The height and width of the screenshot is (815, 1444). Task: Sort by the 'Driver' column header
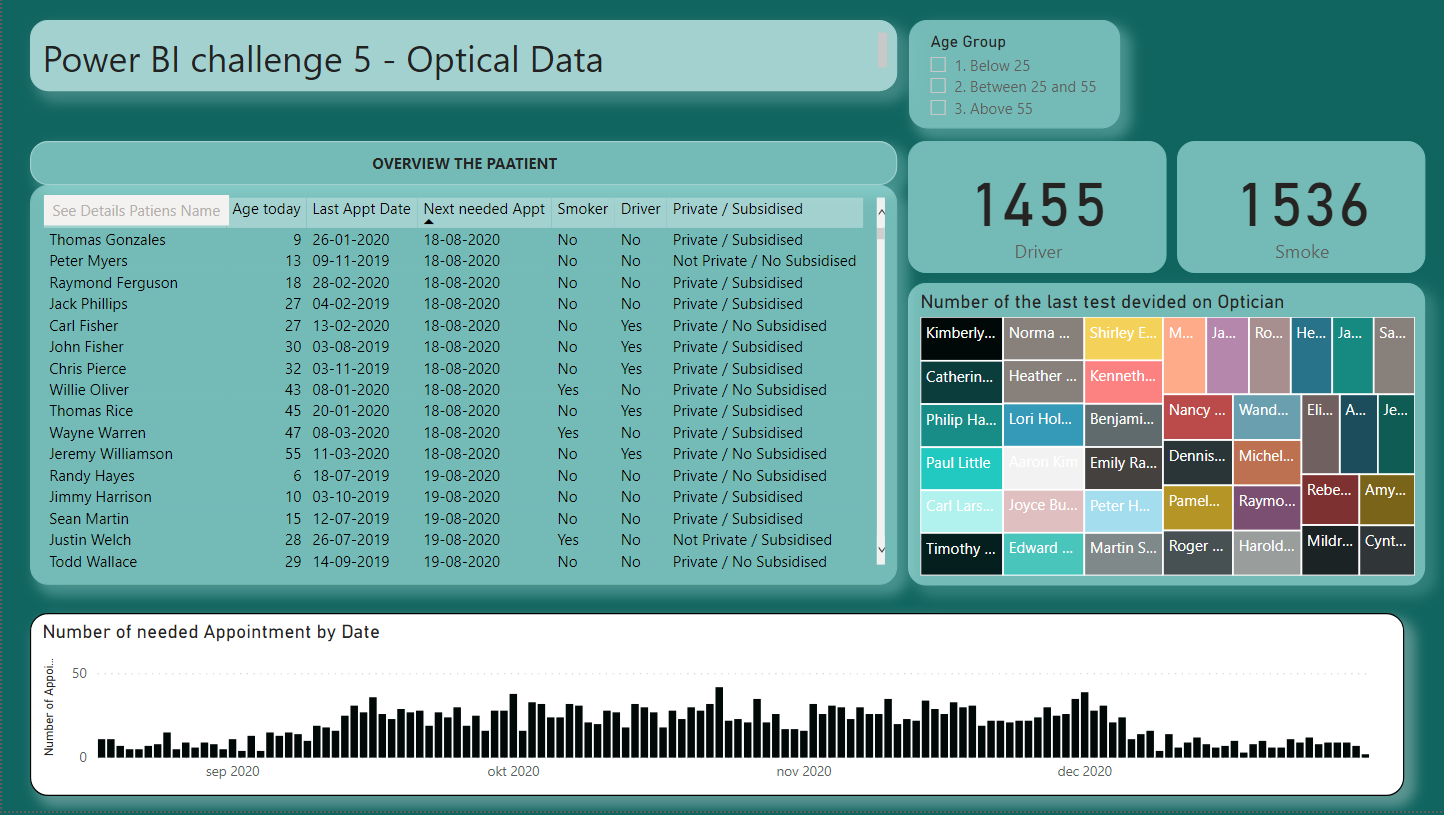(640, 209)
